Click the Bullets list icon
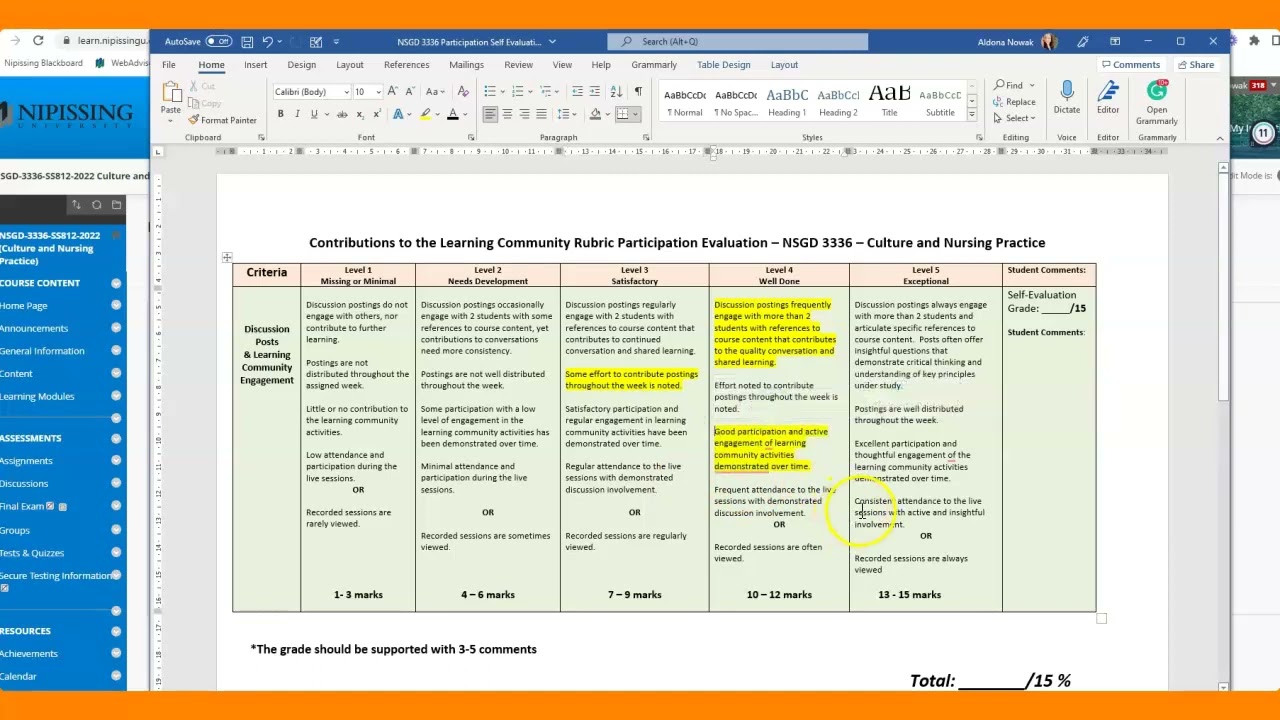The width and height of the screenshot is (1280, 720). coord(490,92)
